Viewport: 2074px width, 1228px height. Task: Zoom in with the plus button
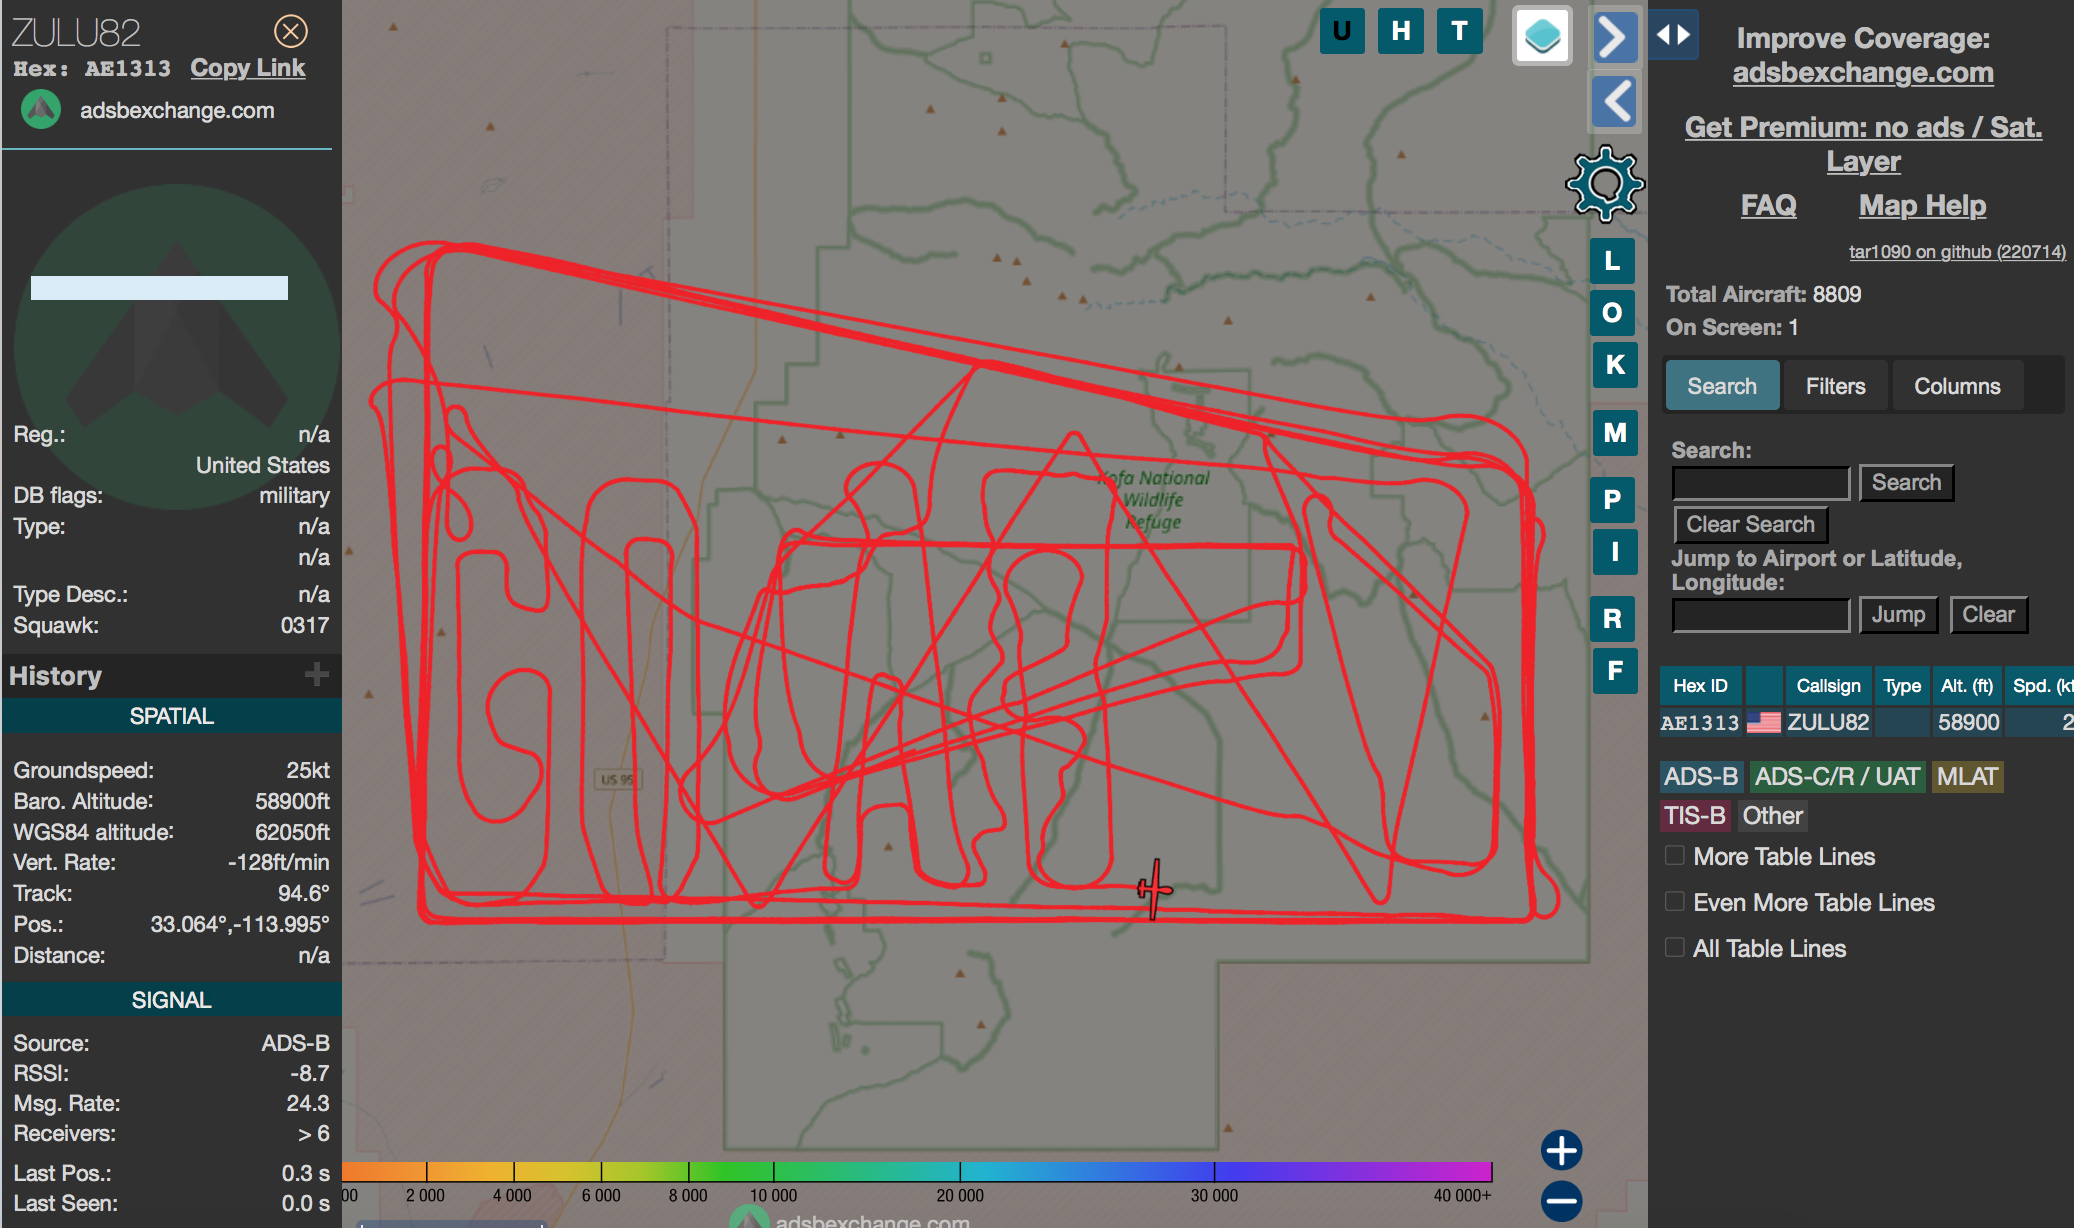[x=1561, y=1150]
